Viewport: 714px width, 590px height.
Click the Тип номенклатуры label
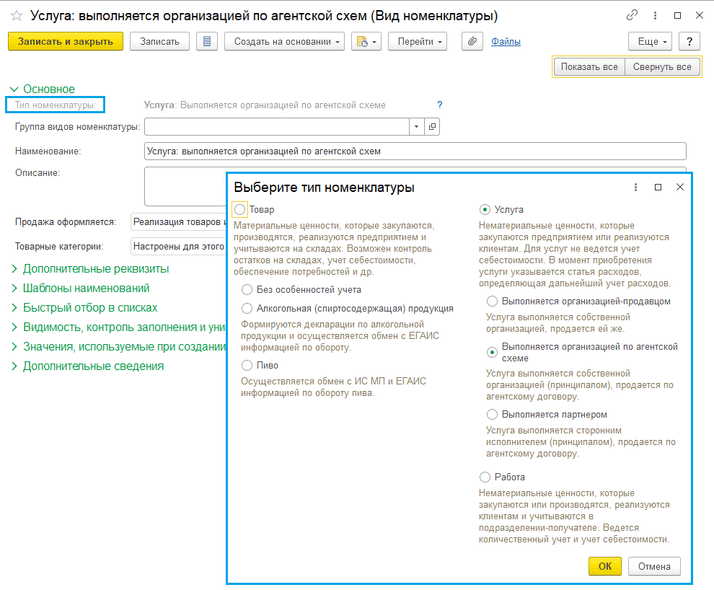pyautogui.click(x=55, y=105)
